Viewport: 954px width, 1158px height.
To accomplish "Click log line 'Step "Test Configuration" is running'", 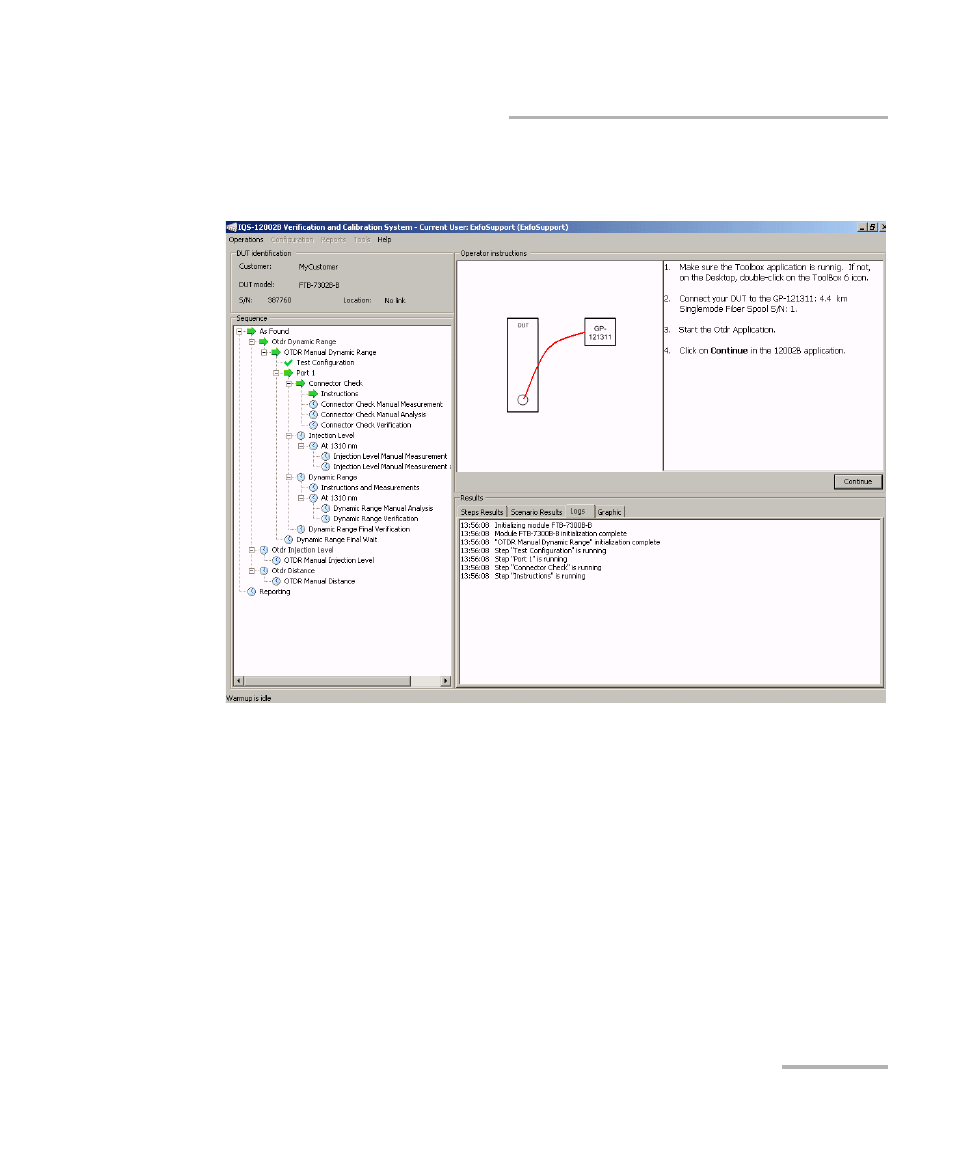I will (533, 551).
